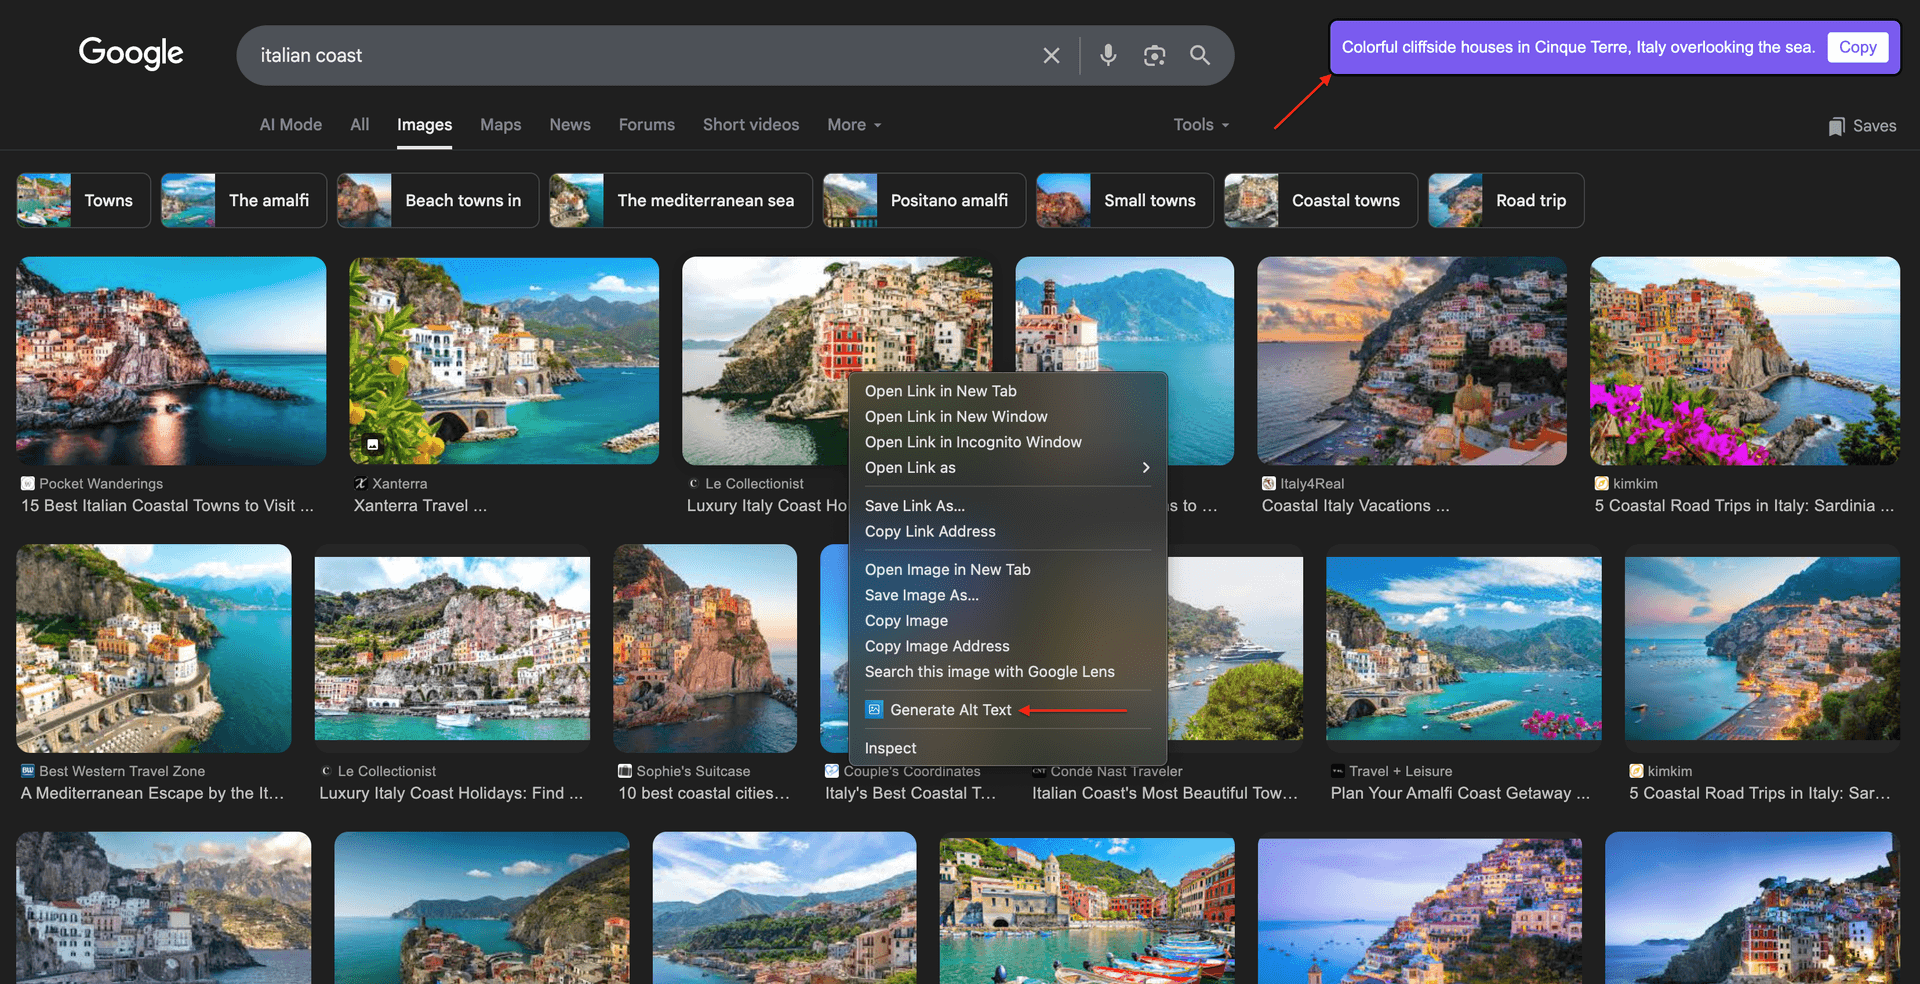Click the search magnifier icon

click(x=1199, y=55)
